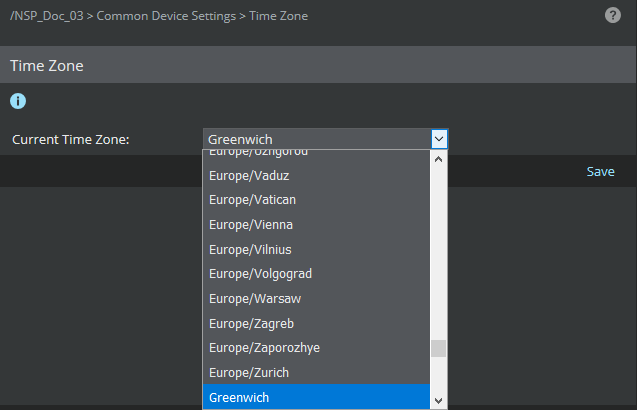Open the help question mark icon
Image resolution: width=637 pixels, height=410 pixels.
[613, 15]
